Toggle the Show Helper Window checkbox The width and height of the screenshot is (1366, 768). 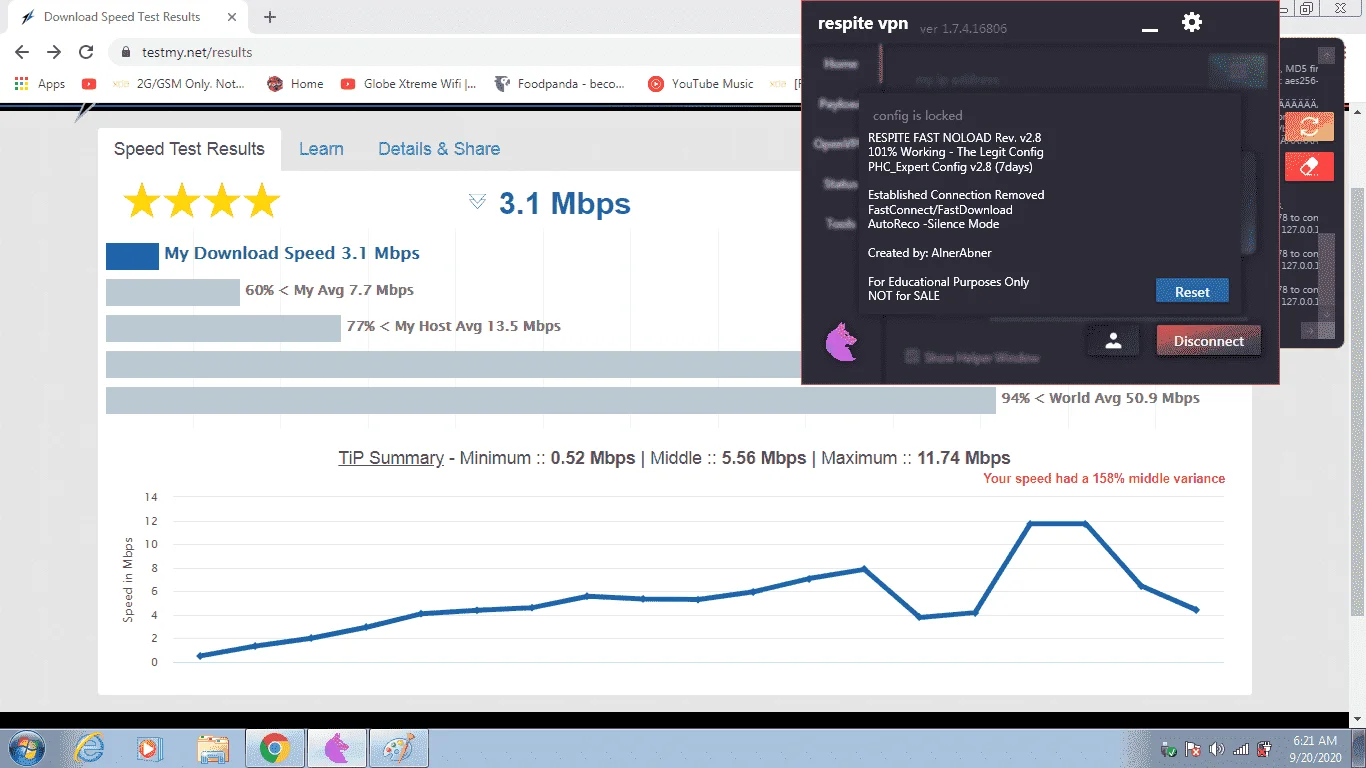point(912,356)
